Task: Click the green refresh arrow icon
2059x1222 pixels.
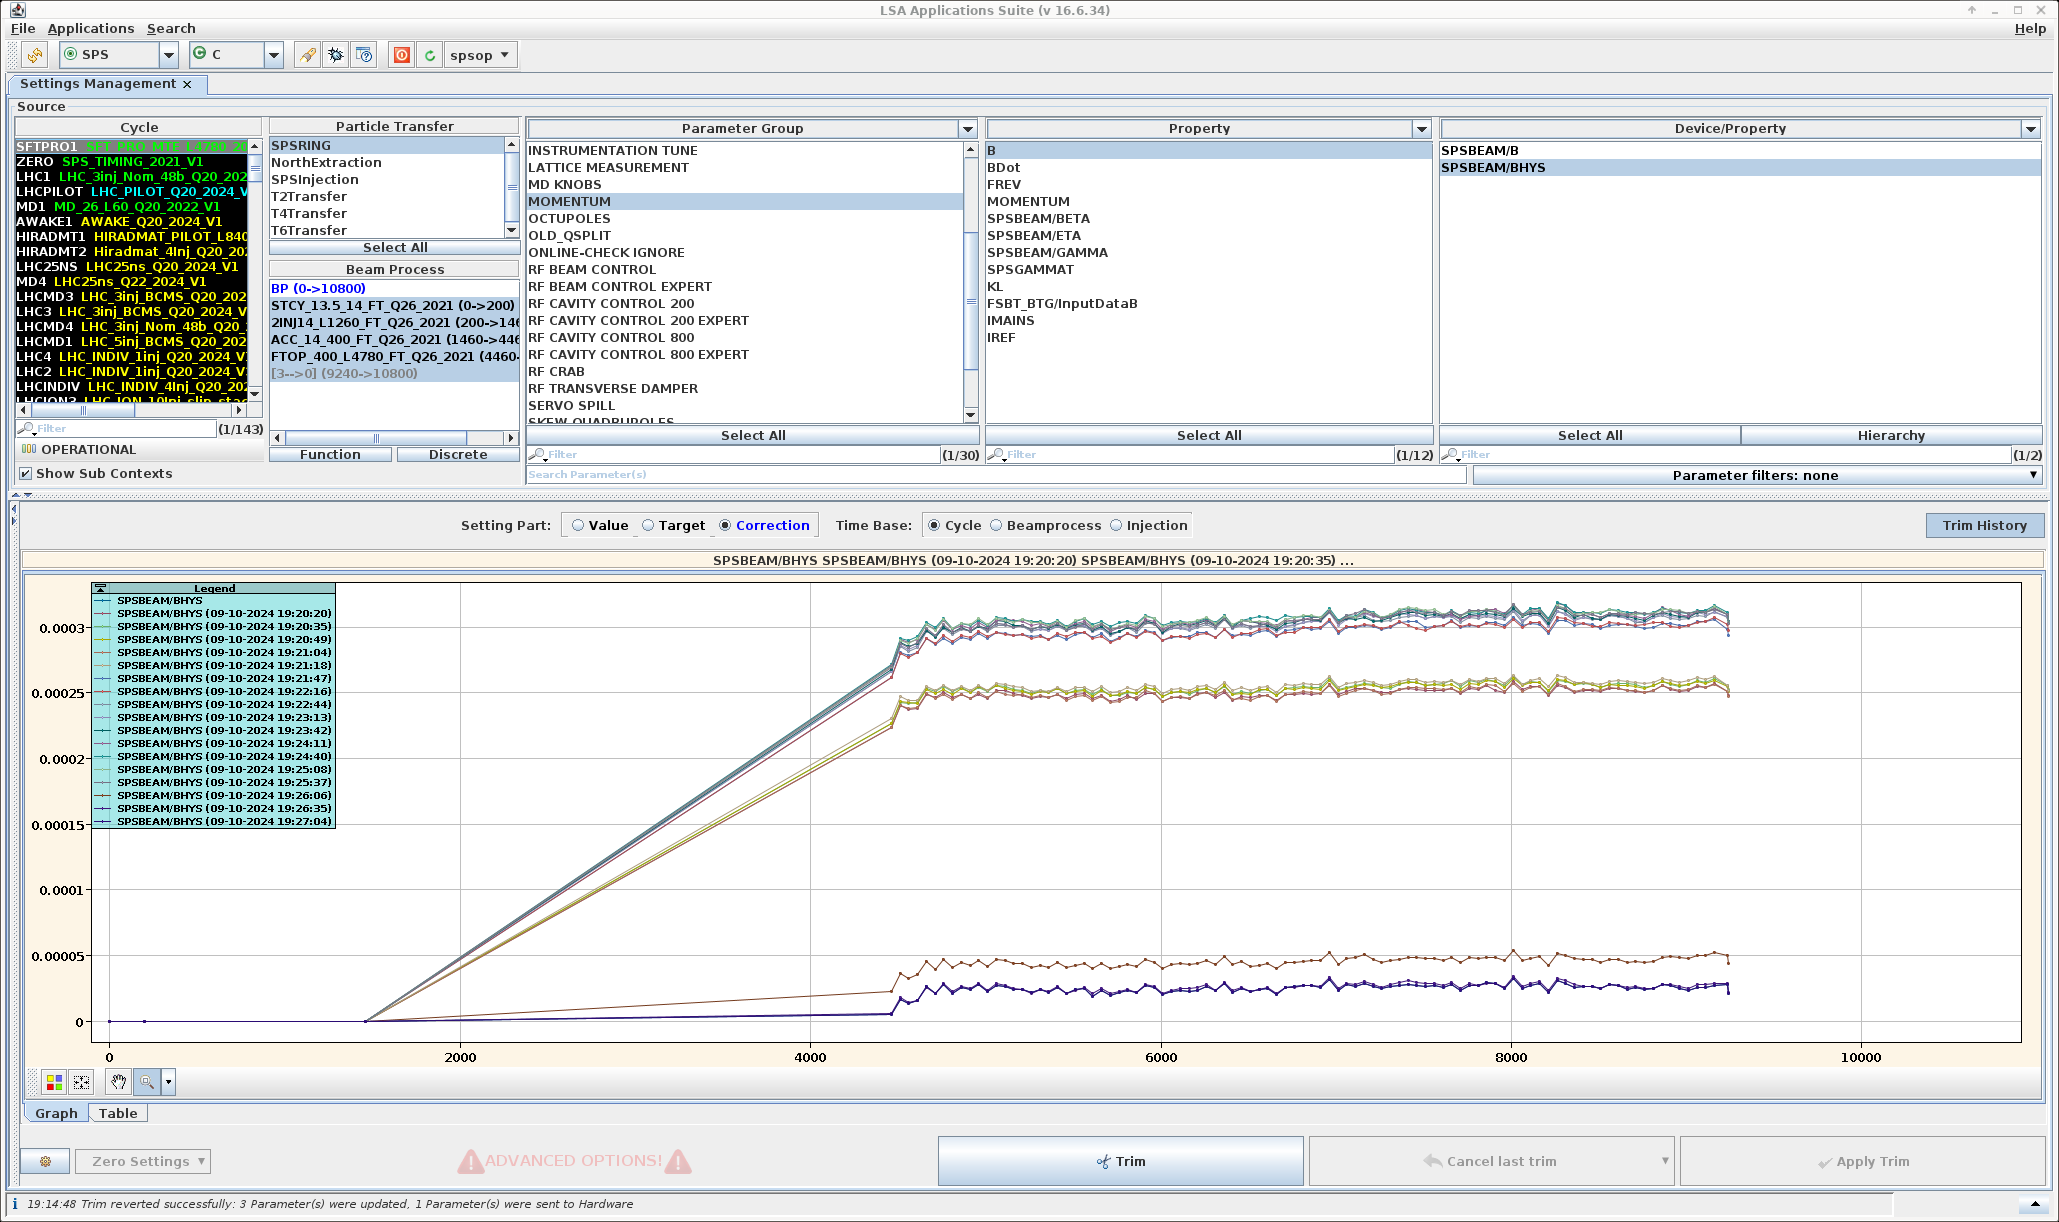Action: point(430,55)
